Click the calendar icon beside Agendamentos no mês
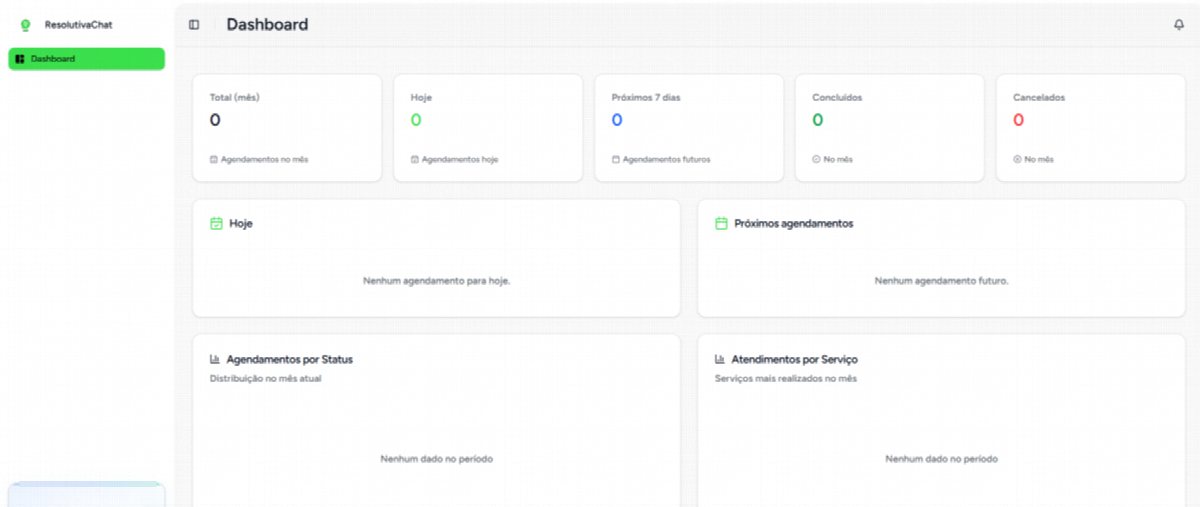This screenshot has height=507, width=1200. coord(214,159)
